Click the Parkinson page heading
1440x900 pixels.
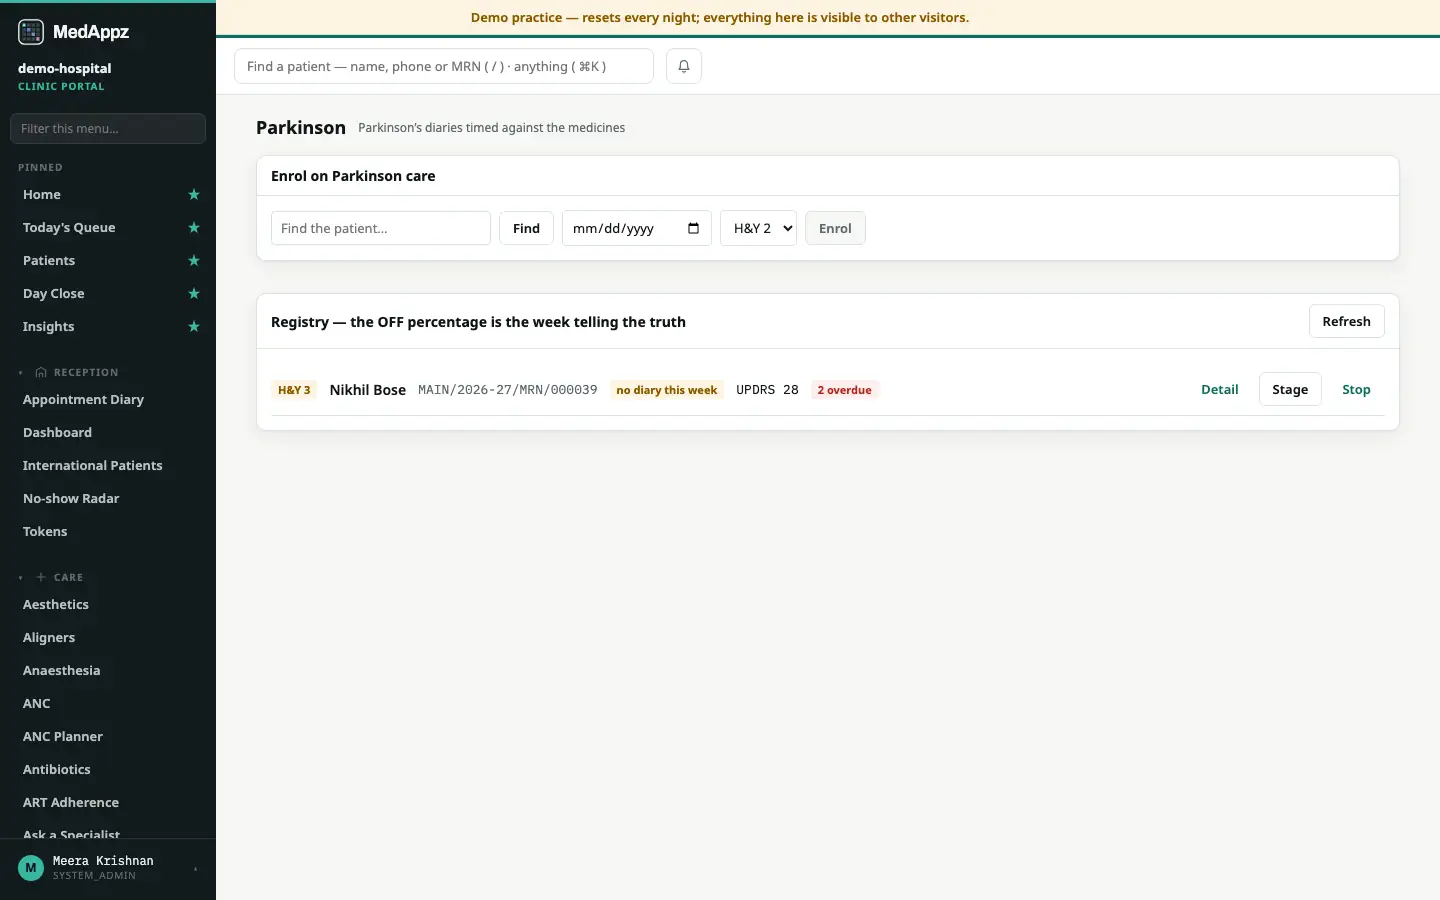coord(301,127)
